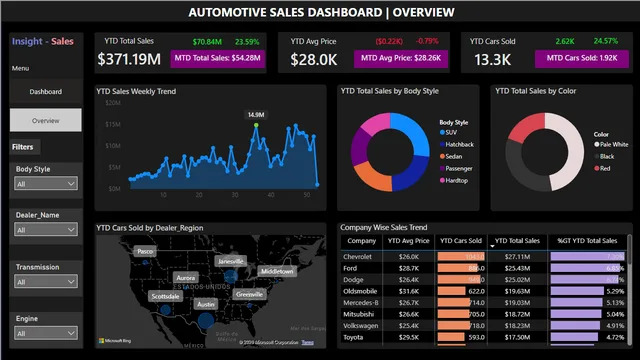Click the 23.59% sales growth figure
640x360 pixels.
(247, 42)
